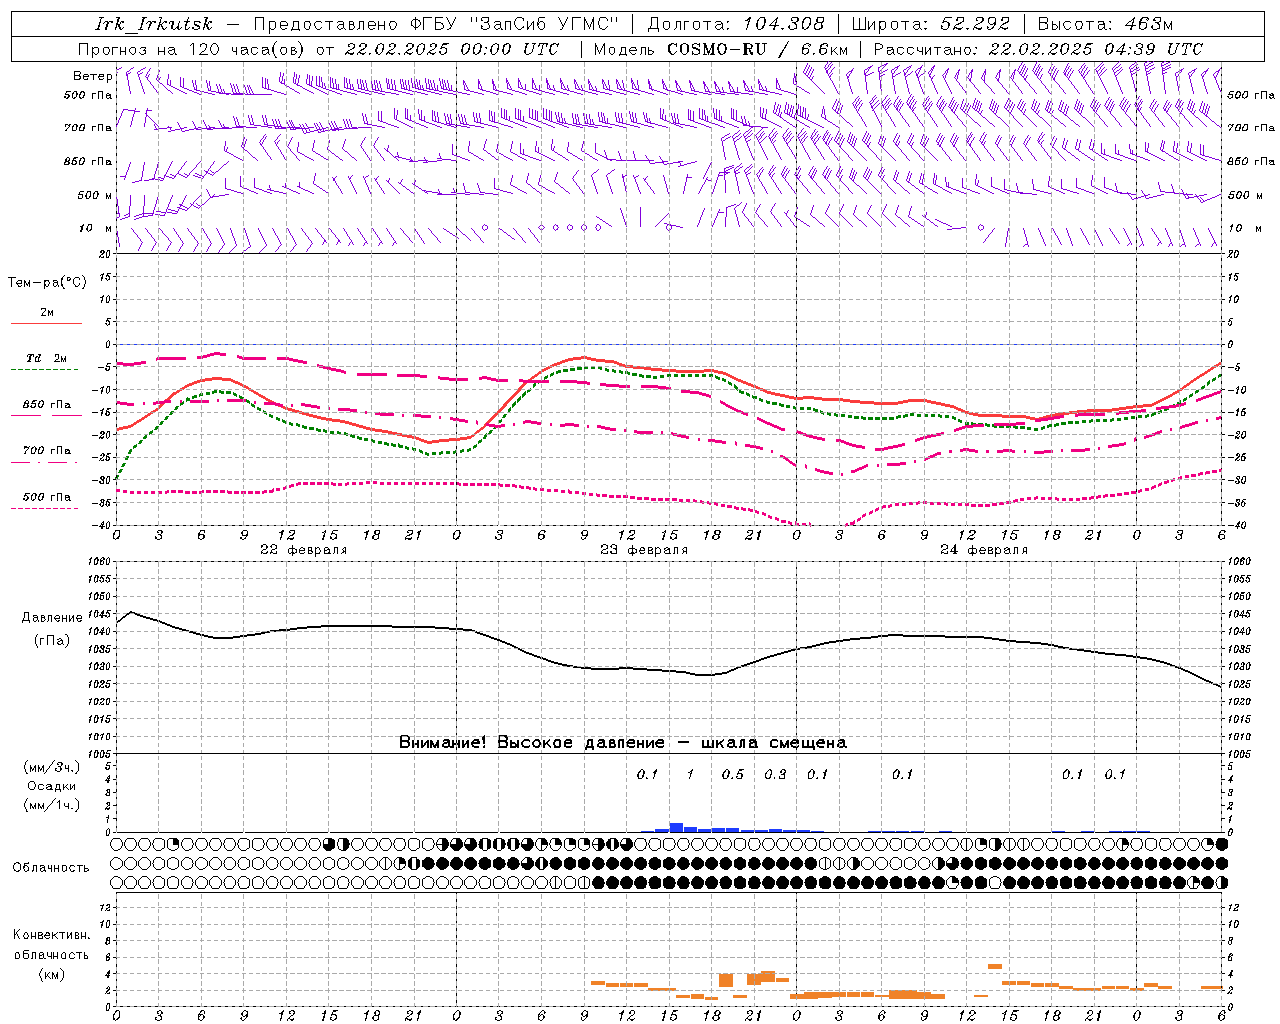Select the Модель COSMO-RU / 6.6км text
Viewport: 1280px width, 1024px height.
tap(720, 49)
